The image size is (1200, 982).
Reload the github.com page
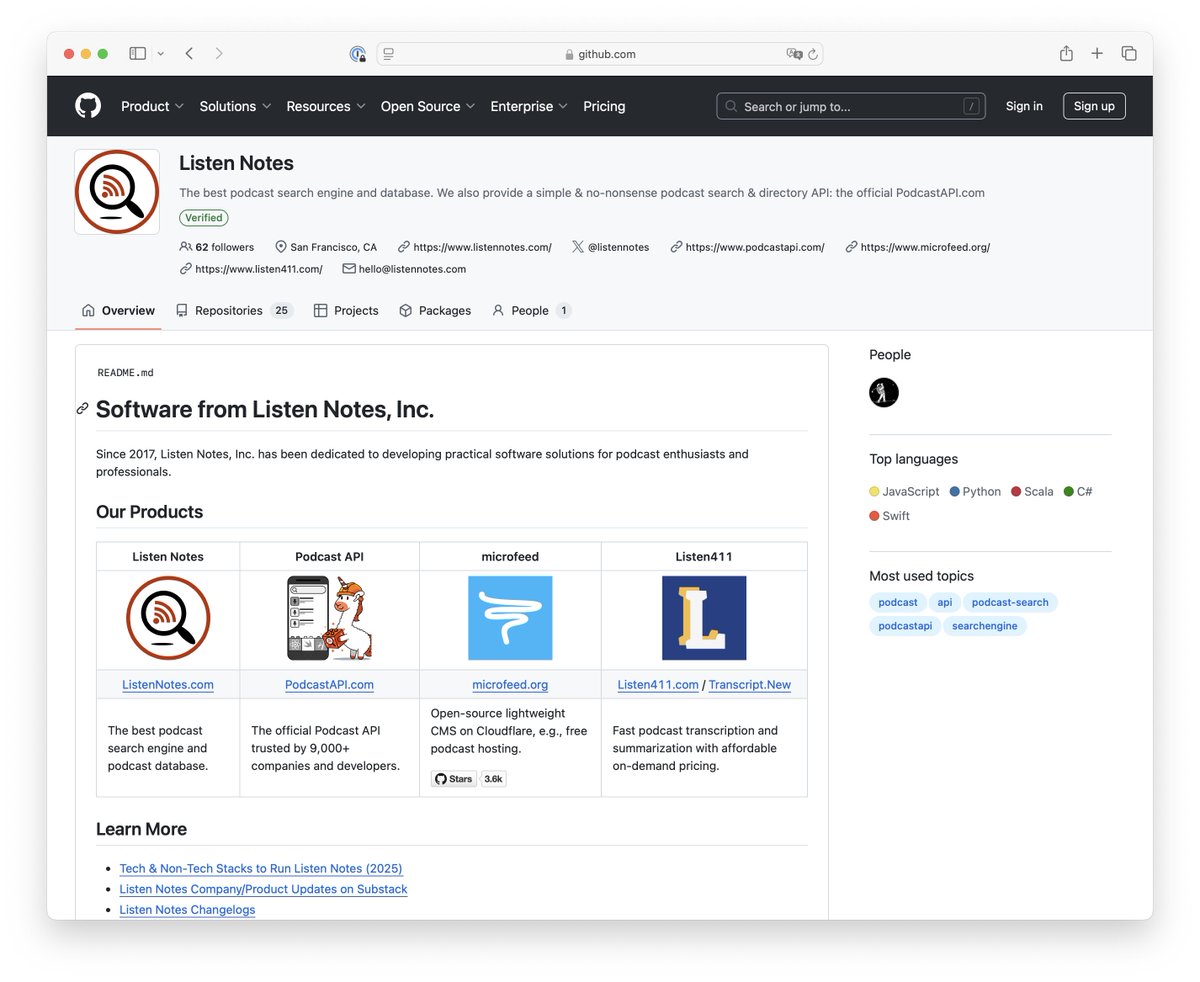click(x=813, y=54)
